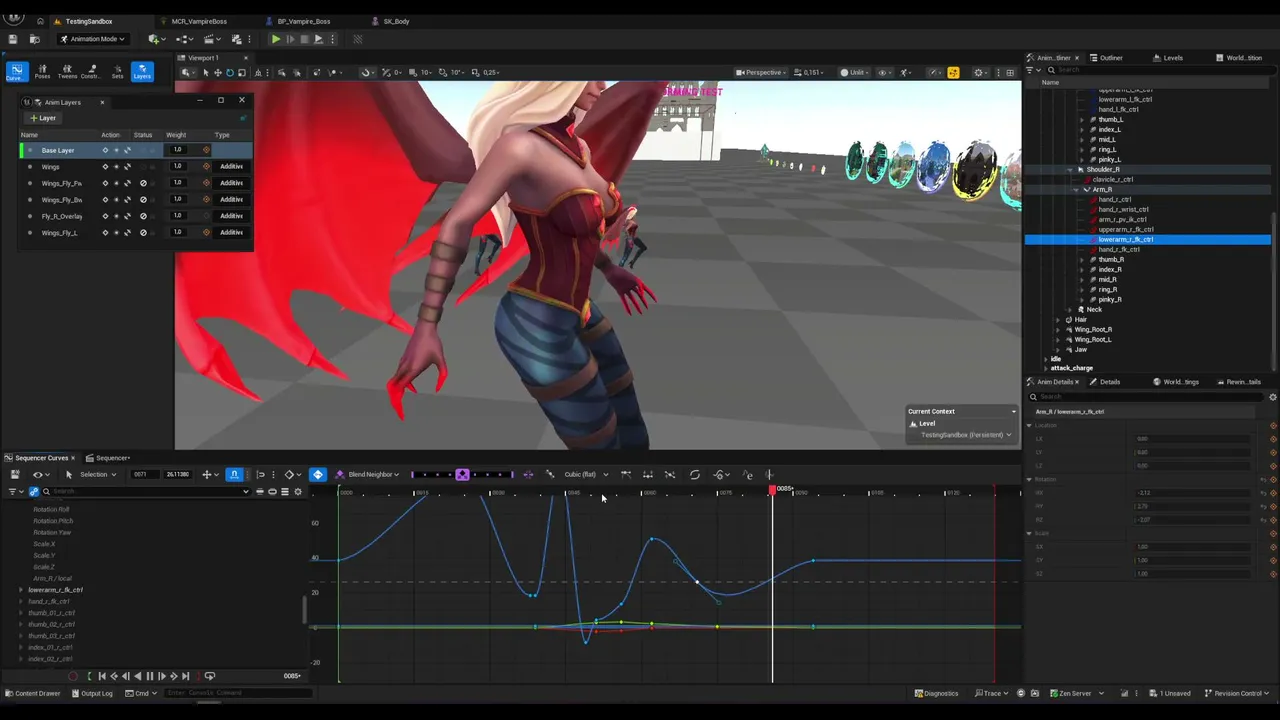Viewport: 1280px width, 720px height.
Task: Open the Wings layer type dropdown
Action: click(x=231, y=167)
